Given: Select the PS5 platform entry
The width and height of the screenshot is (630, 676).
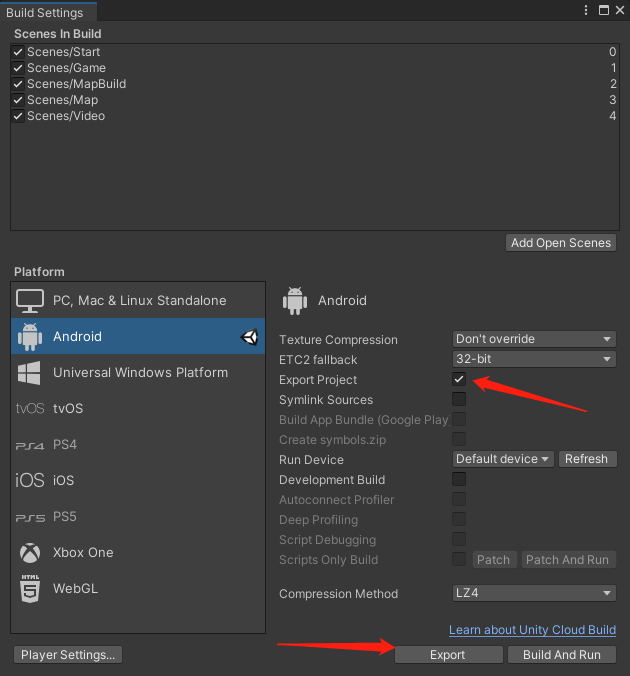Looking at the screenshot, I should [x=138, y=516].
